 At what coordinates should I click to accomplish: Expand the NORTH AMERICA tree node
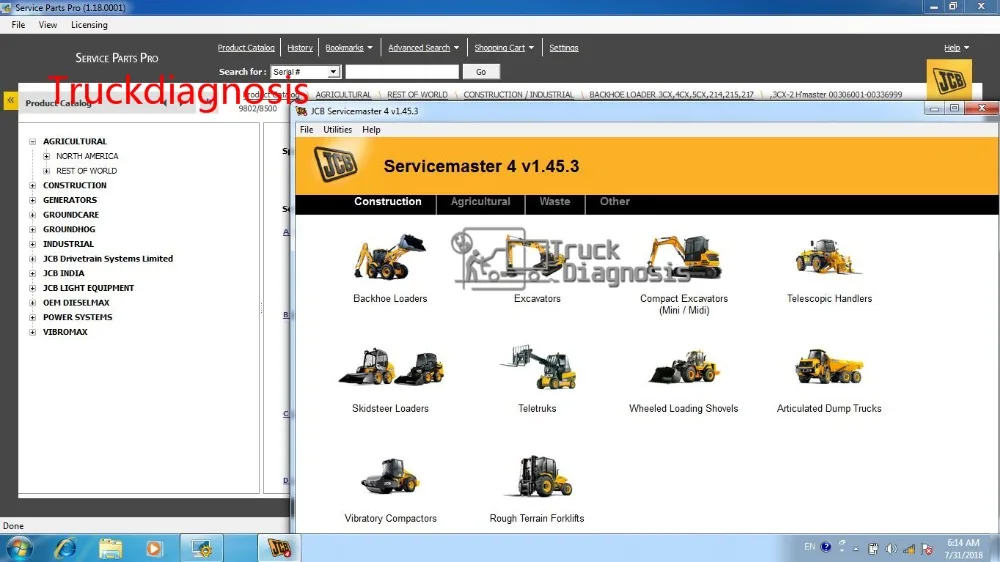tap(47, 156)
